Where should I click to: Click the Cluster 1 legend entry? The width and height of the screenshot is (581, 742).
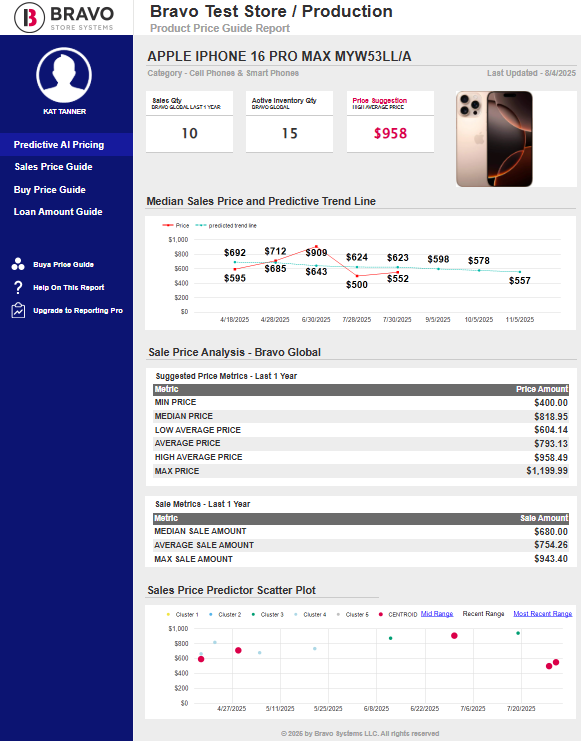(183, 614)
